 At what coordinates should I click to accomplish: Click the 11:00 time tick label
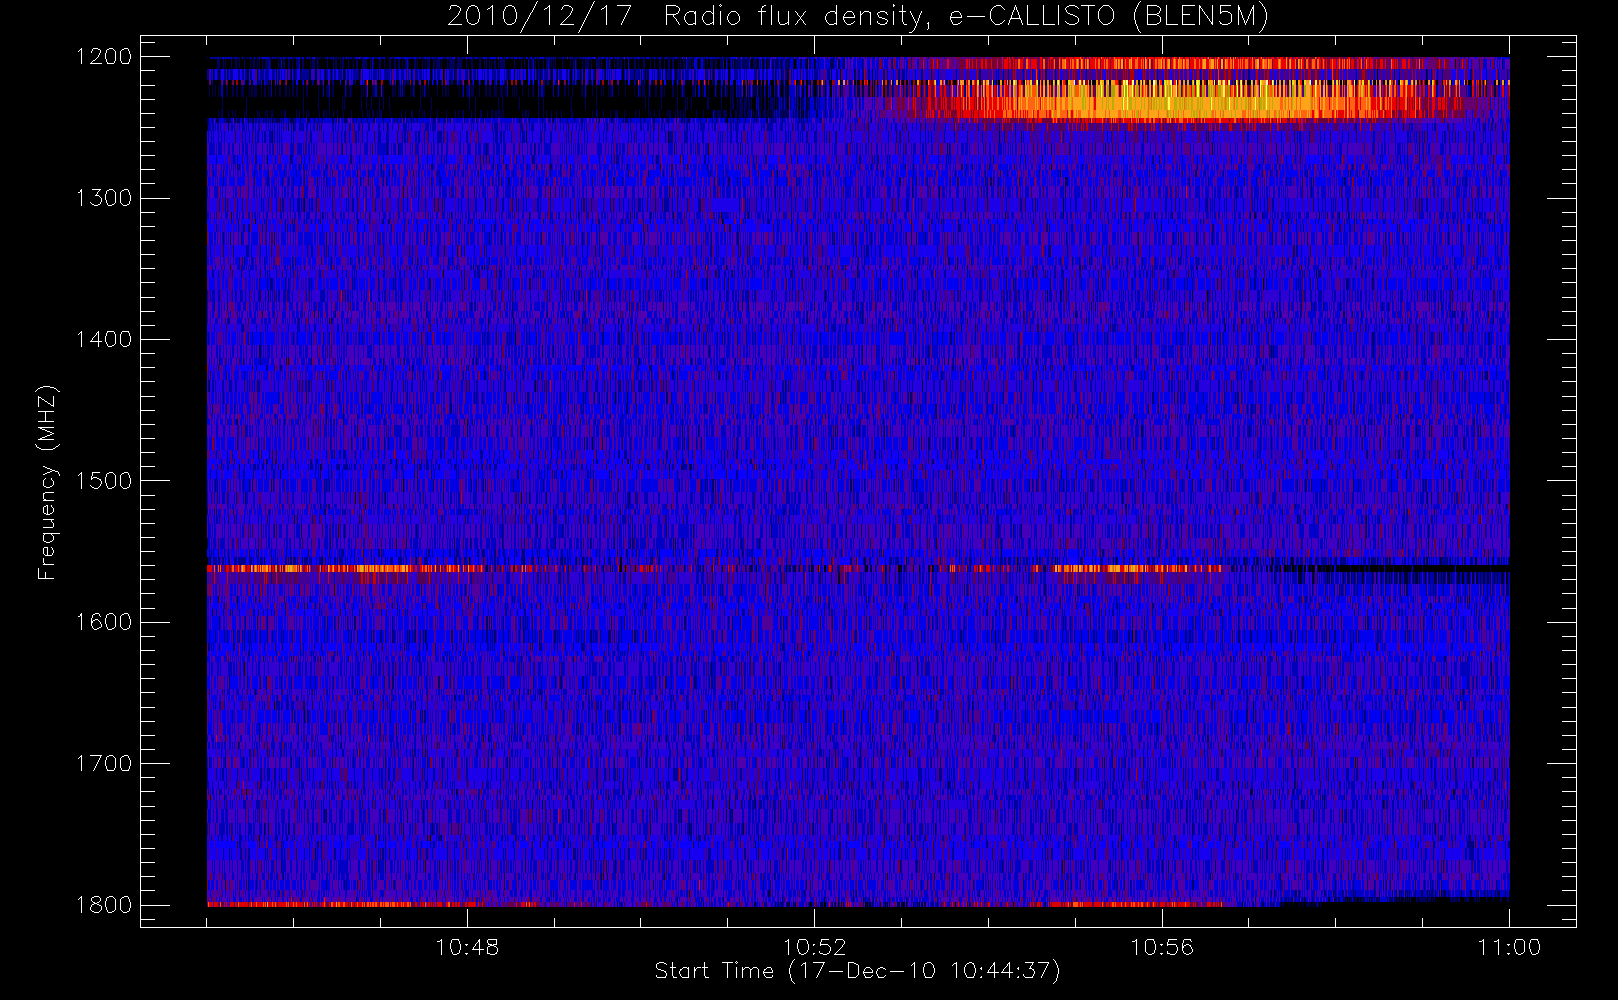point(1509,947)
